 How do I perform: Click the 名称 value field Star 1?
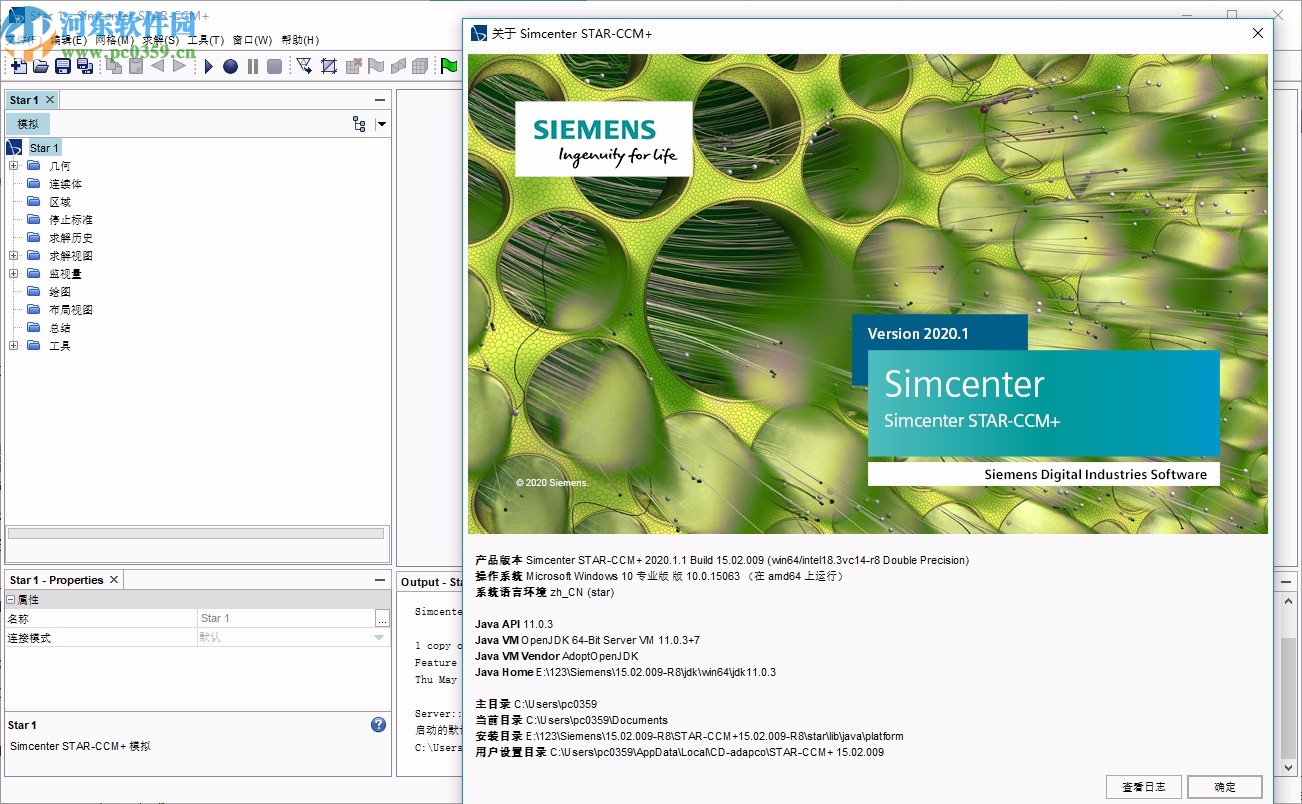[x=286, y=619]
